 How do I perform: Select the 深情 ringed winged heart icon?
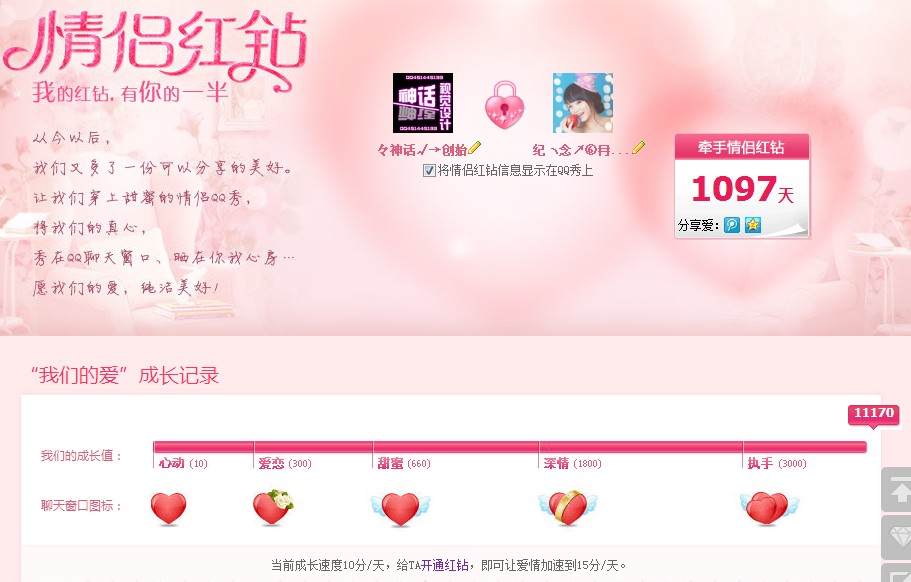568,508
